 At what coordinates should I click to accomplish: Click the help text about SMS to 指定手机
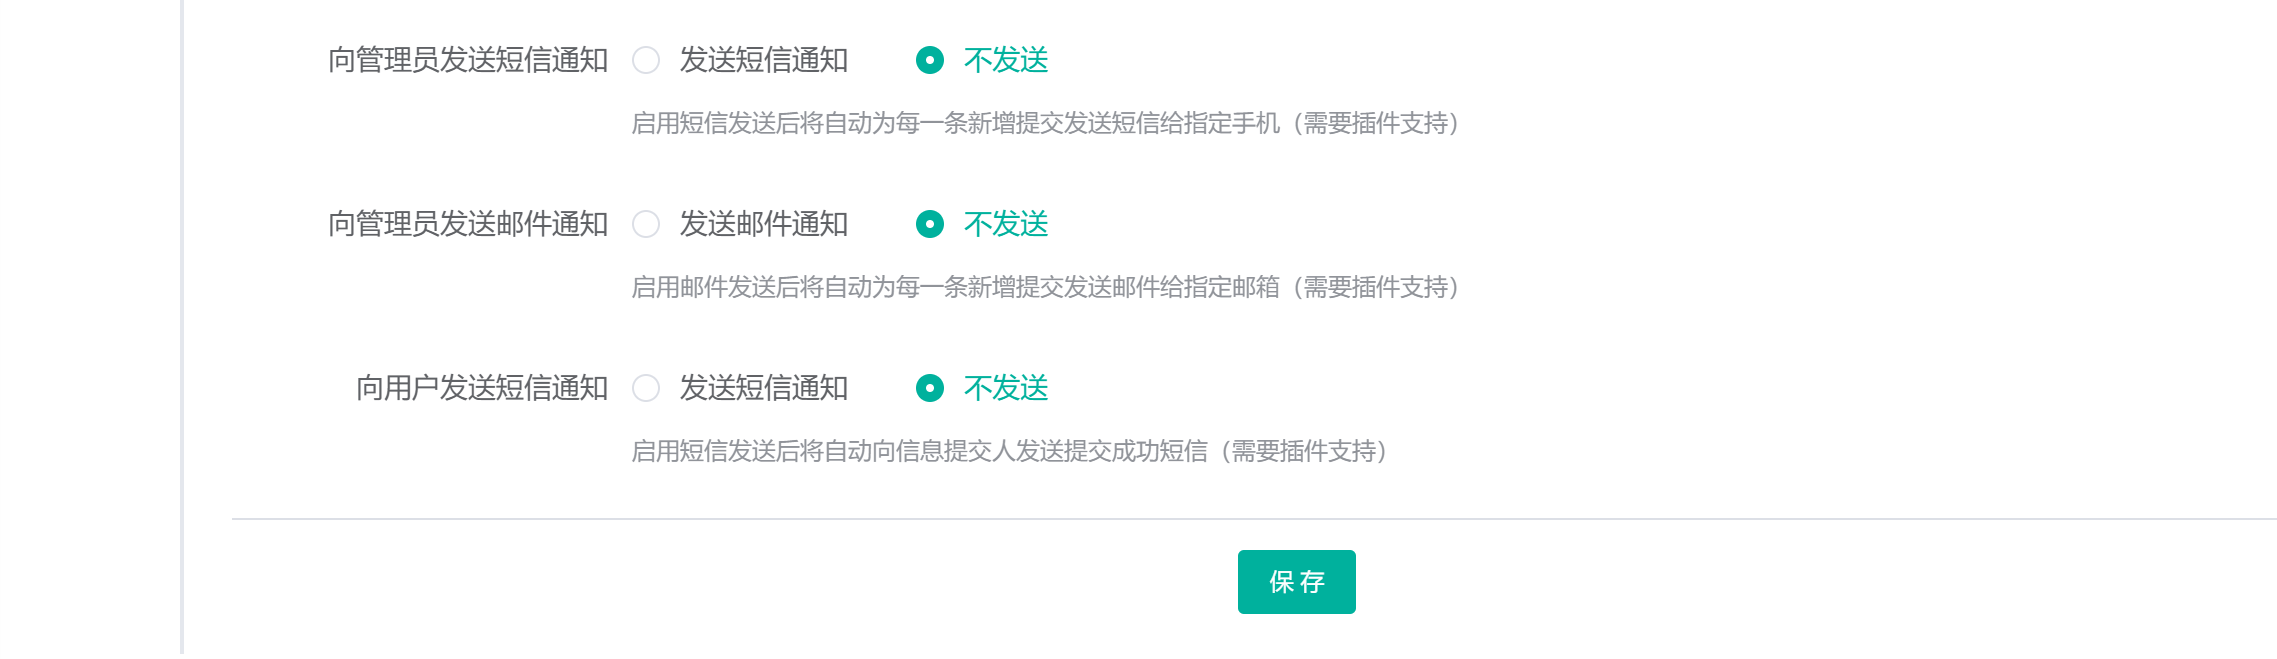pyautogui.click(x=1045, y=123)
